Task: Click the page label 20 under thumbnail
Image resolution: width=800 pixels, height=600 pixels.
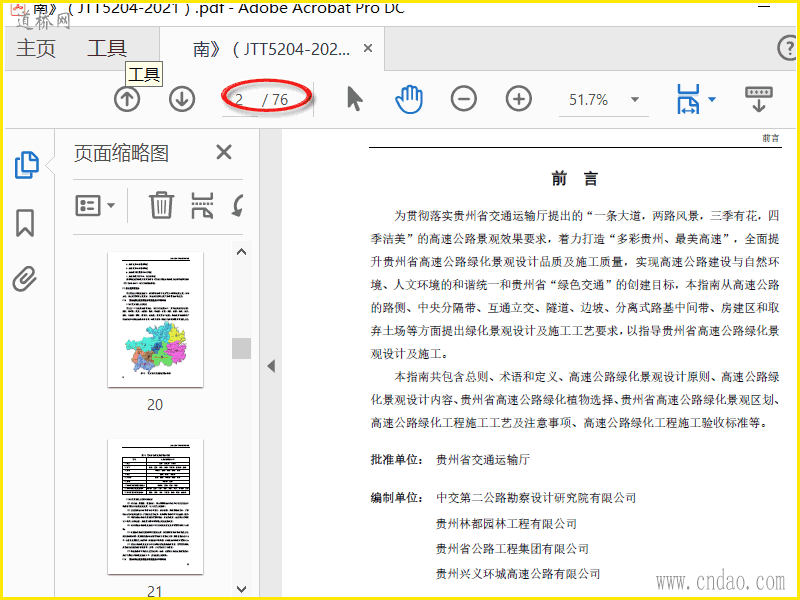Action: point(155,405)
